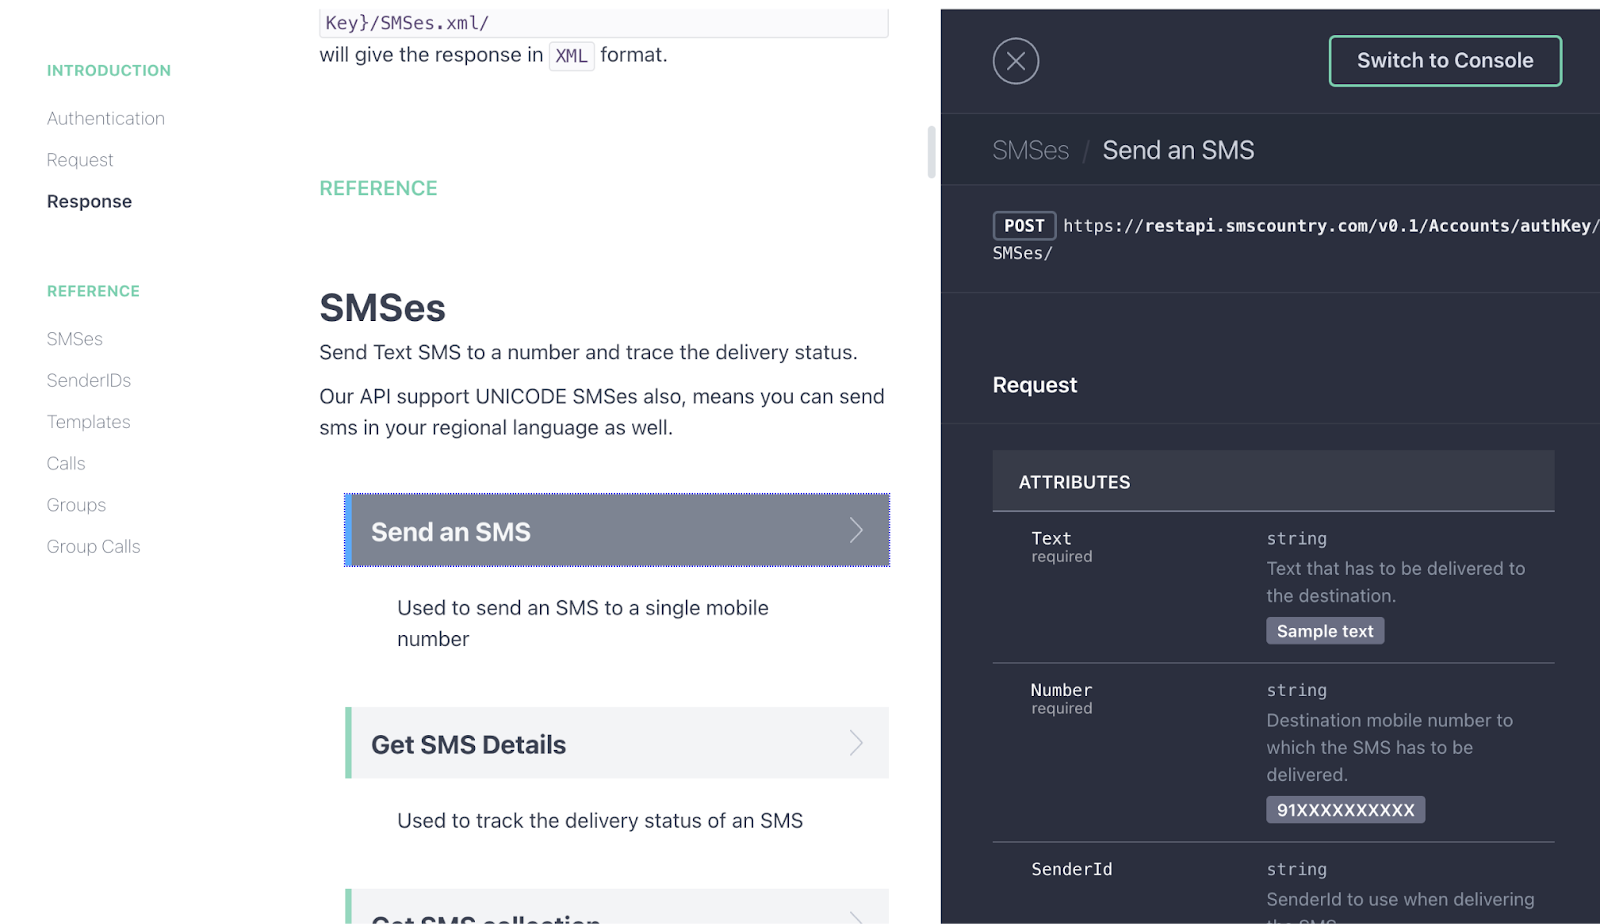Click the Sample text example value
Image resolution: width=1600 pixels, height=924 pixels.
1325,631
